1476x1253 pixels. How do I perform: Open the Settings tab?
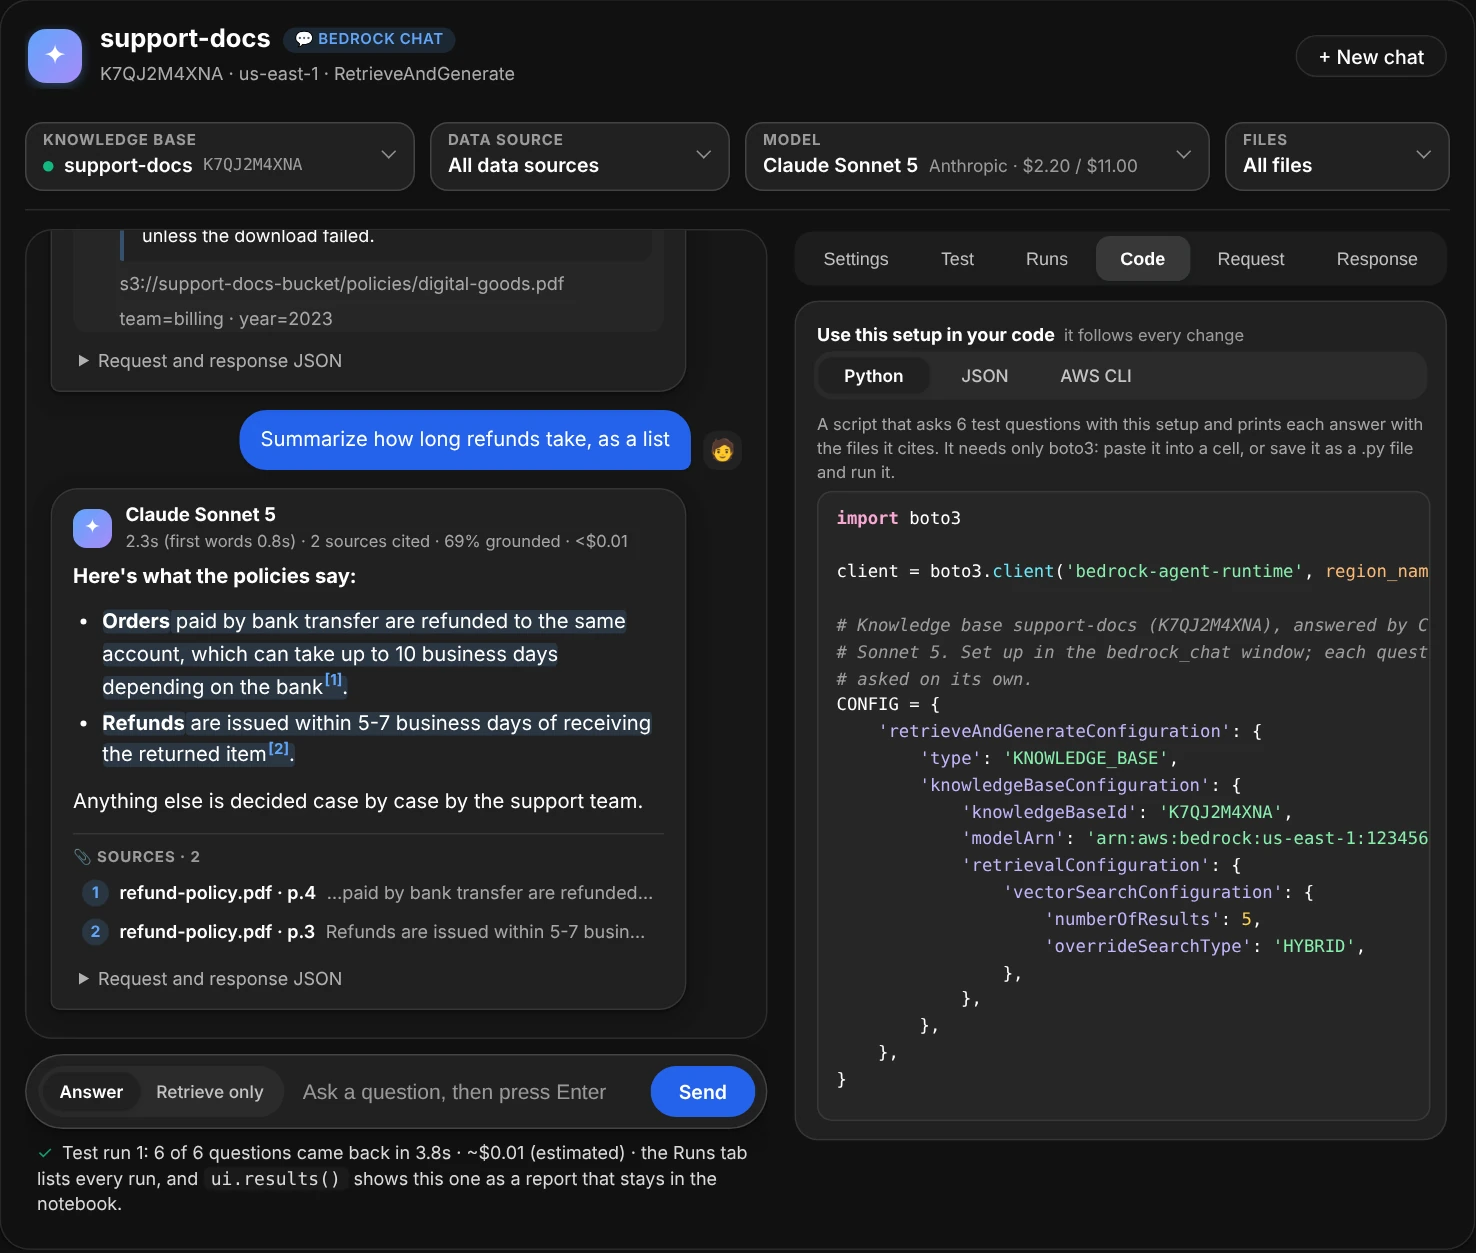pyautogui.click(x=855, y=259)
